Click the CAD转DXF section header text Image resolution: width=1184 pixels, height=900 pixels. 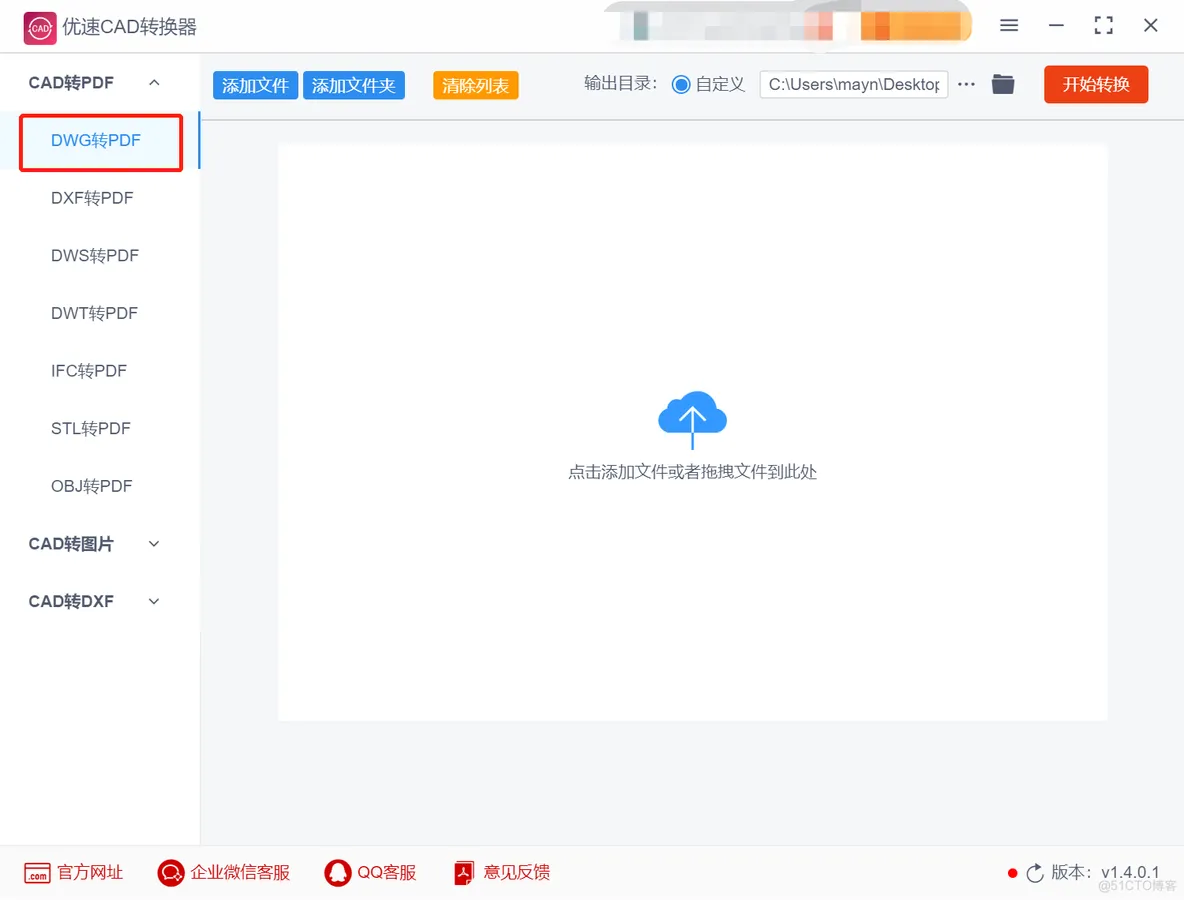coord(71,601)
